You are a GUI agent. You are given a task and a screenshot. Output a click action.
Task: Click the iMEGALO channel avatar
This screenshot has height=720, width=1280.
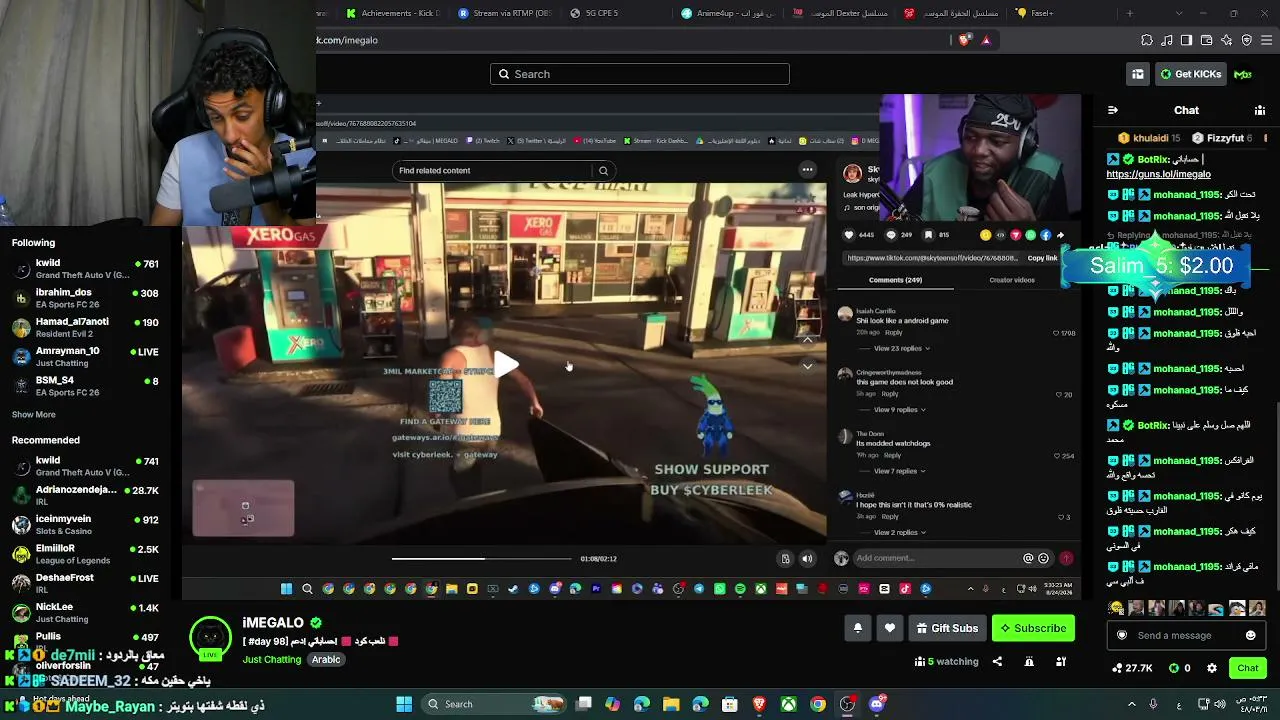point(210,637)
